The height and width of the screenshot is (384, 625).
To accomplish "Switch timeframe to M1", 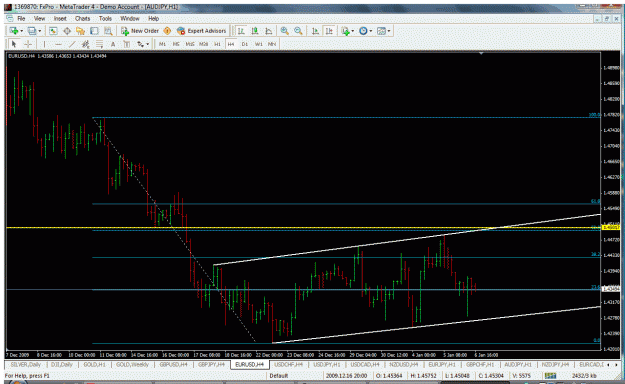I will tap(162, 44).
